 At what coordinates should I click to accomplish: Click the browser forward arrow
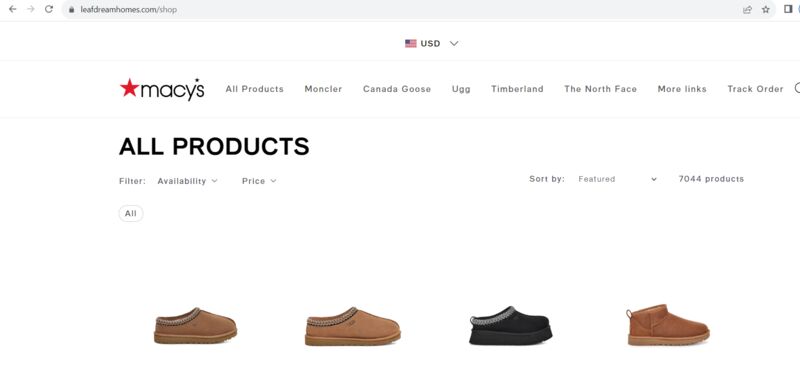(x=31, y=9)
